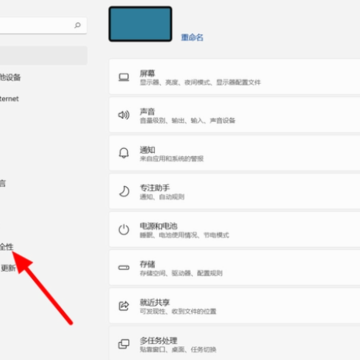
Task: Click the laptop icon beside 屏幕
Action: click(124, 77)
